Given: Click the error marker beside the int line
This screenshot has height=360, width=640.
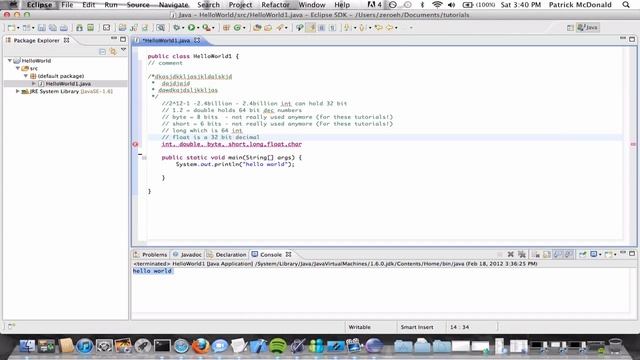Looking at the screenshot, I should click(136, 144).
